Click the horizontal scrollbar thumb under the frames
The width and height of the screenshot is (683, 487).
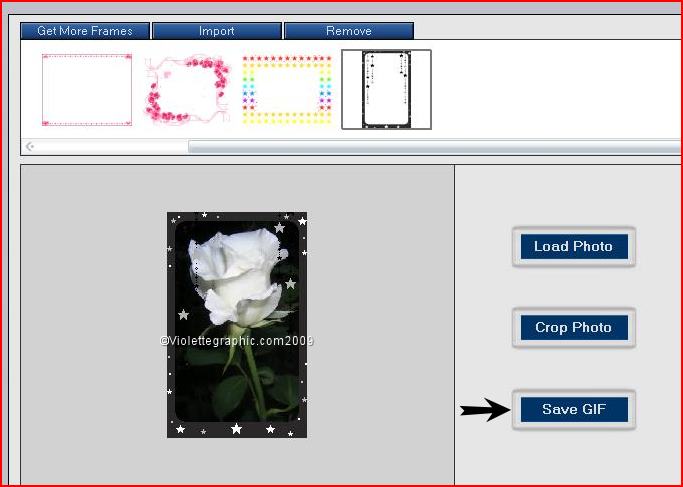coord(430,147)
